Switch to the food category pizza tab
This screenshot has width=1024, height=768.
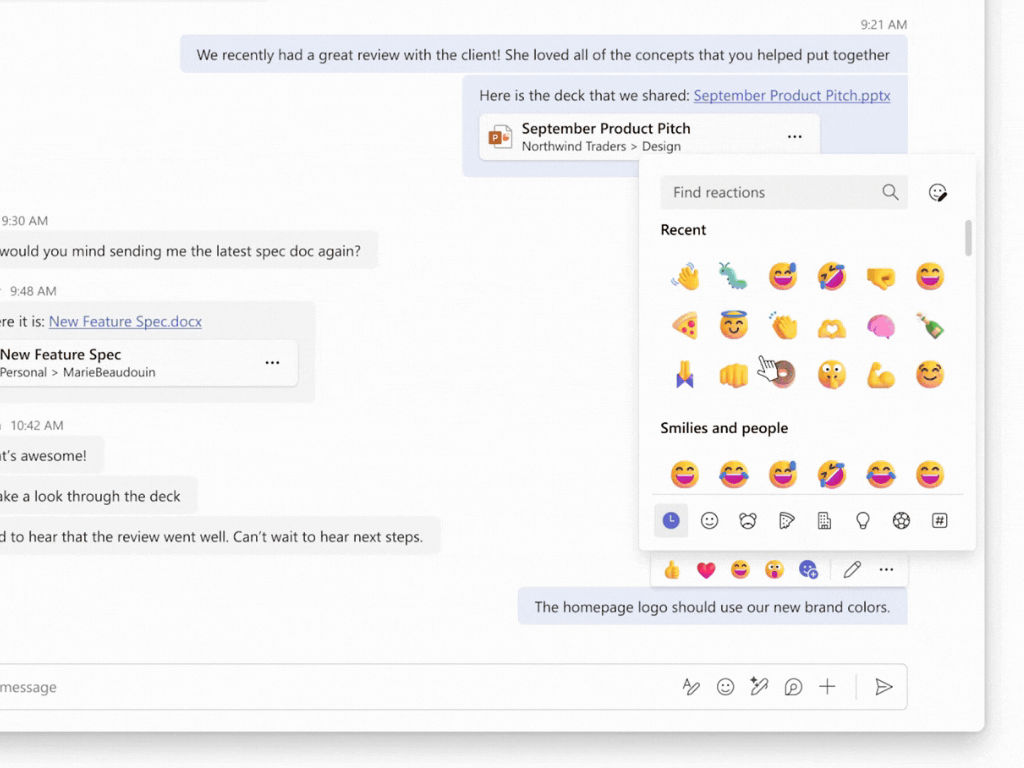[x=786, y=521]
